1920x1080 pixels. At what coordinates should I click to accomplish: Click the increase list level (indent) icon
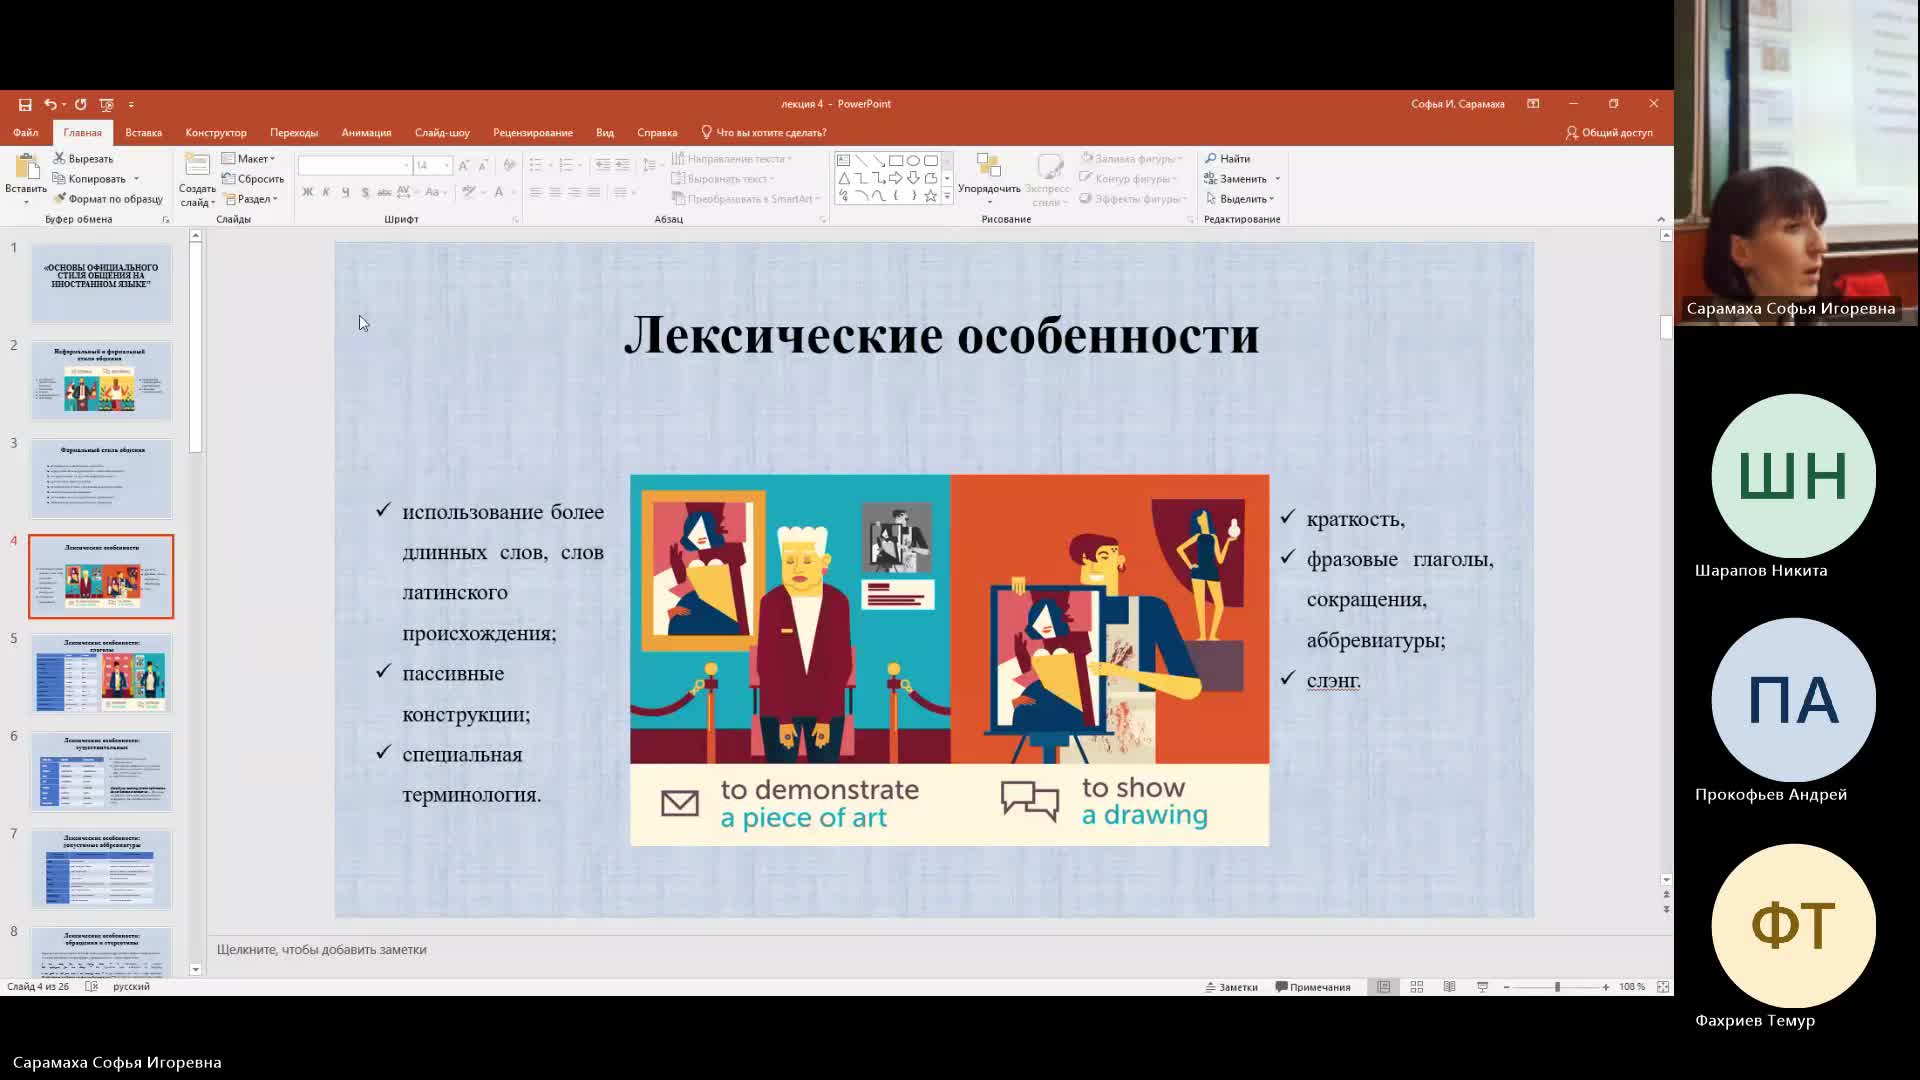coord(622,165)
